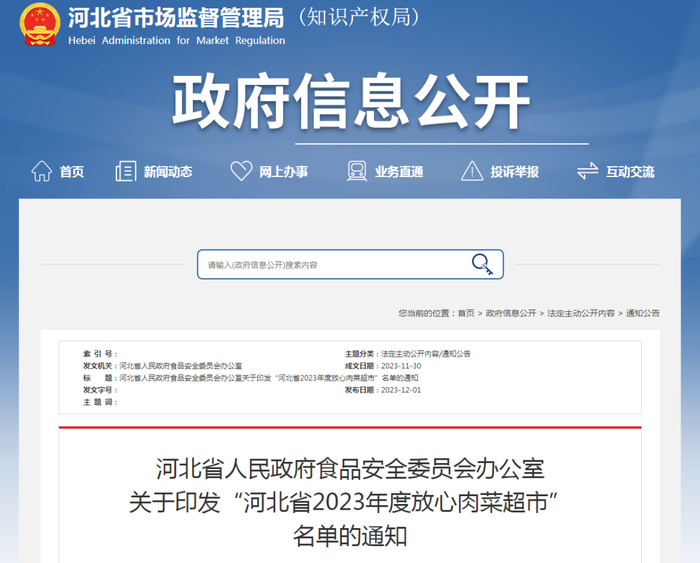Image resolution: width=700 pixels, height=563 pixels.
Task: Click the 索引号 label
Action: coord(100,354)
